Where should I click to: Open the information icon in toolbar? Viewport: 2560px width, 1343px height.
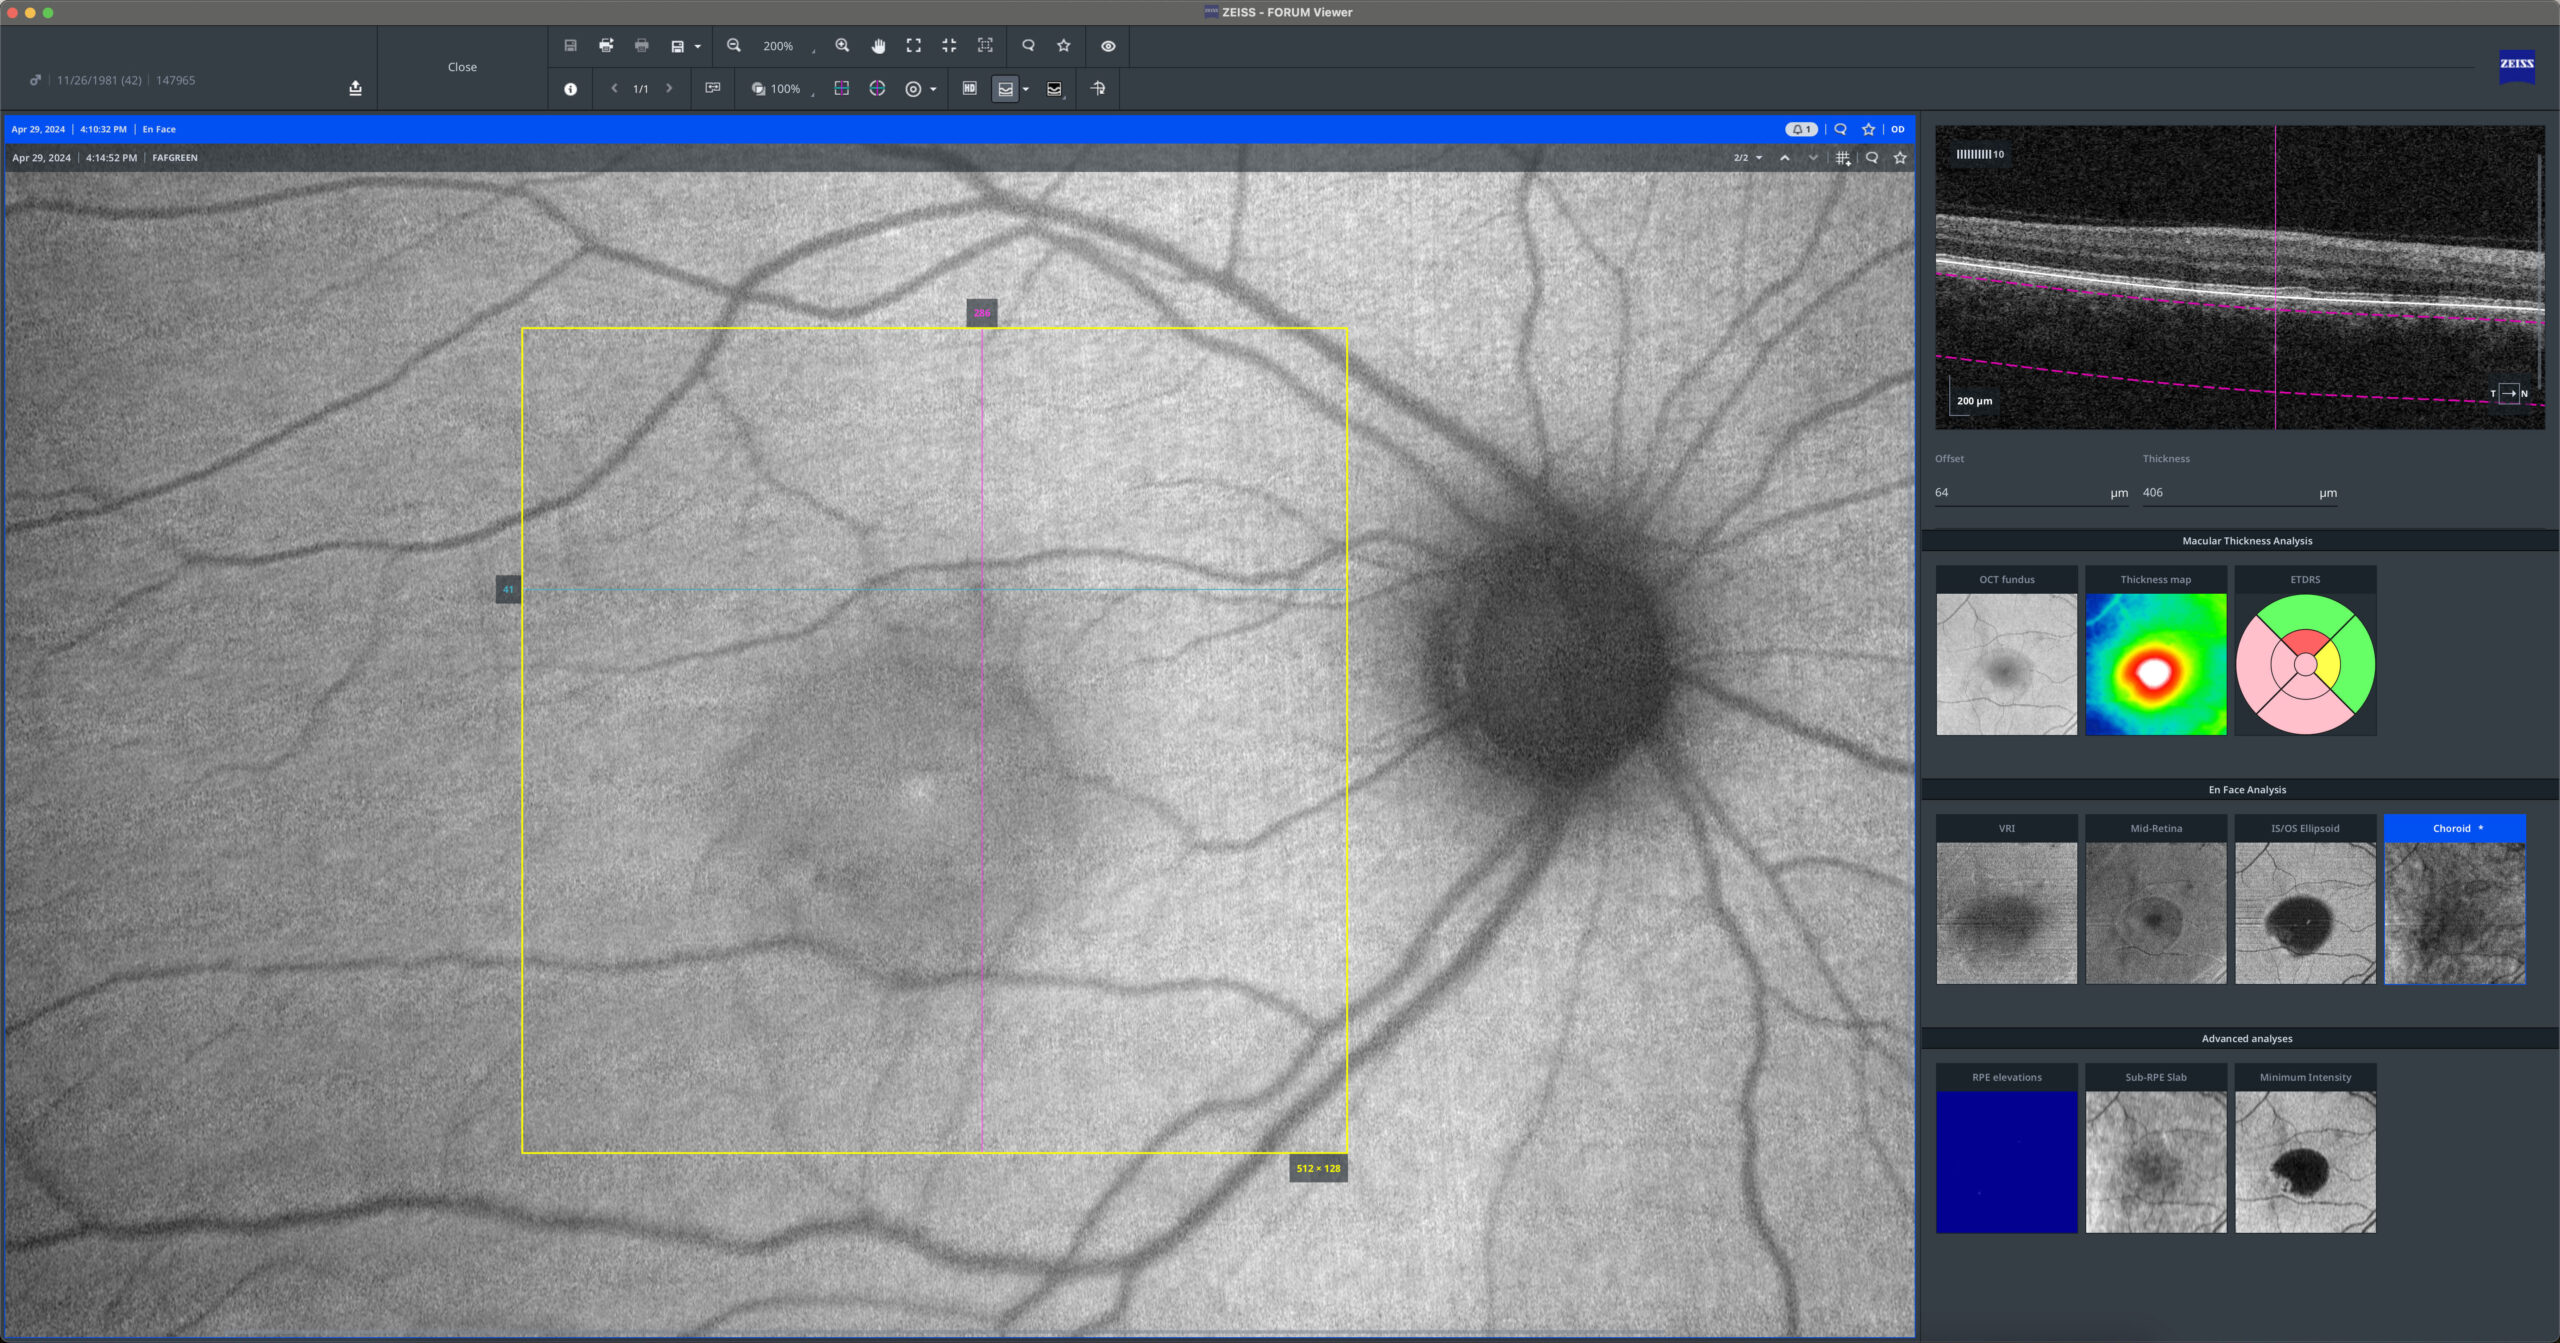[570, 89]
